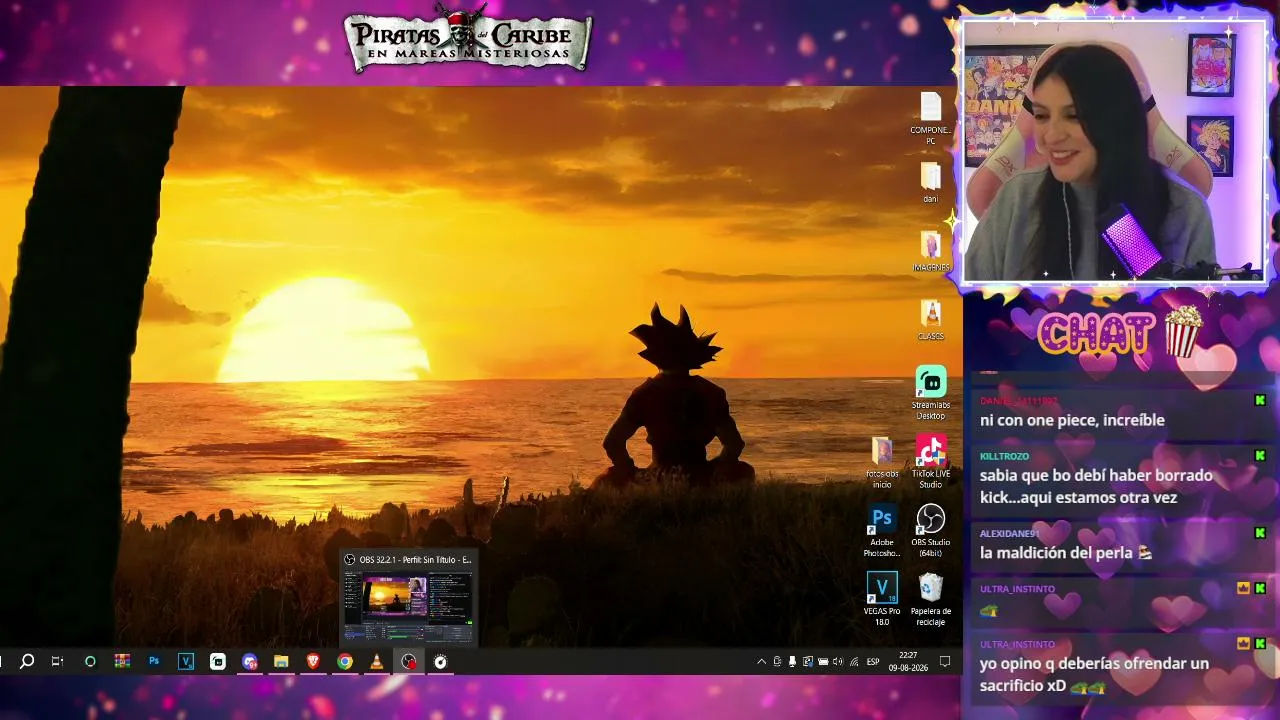
Task: Open the Wi-Fi network tray icon
Action: (x=852, y=661)
